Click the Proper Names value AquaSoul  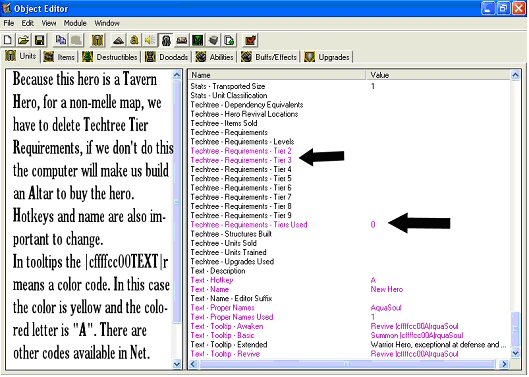[386, 308]
